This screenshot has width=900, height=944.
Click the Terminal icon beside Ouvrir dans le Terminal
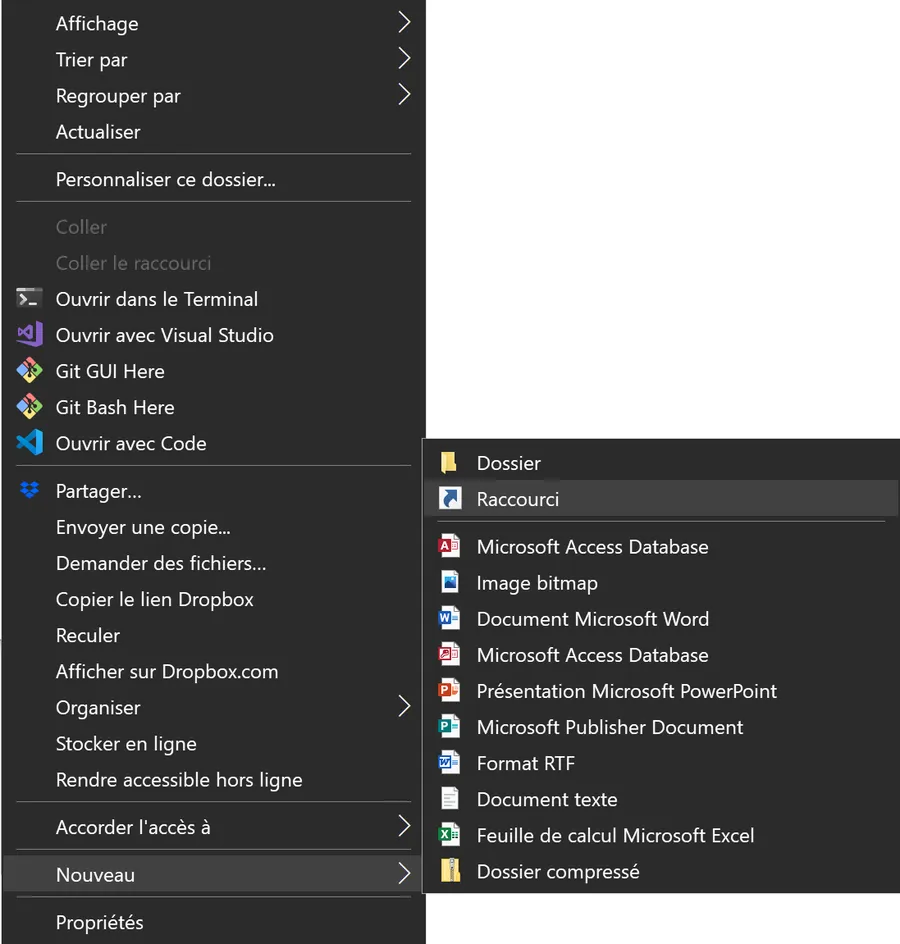29,299
